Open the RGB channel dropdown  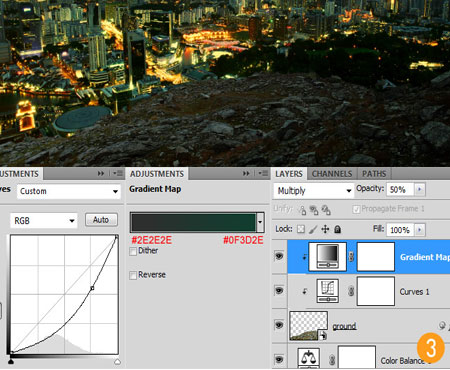tap(44, 221)
